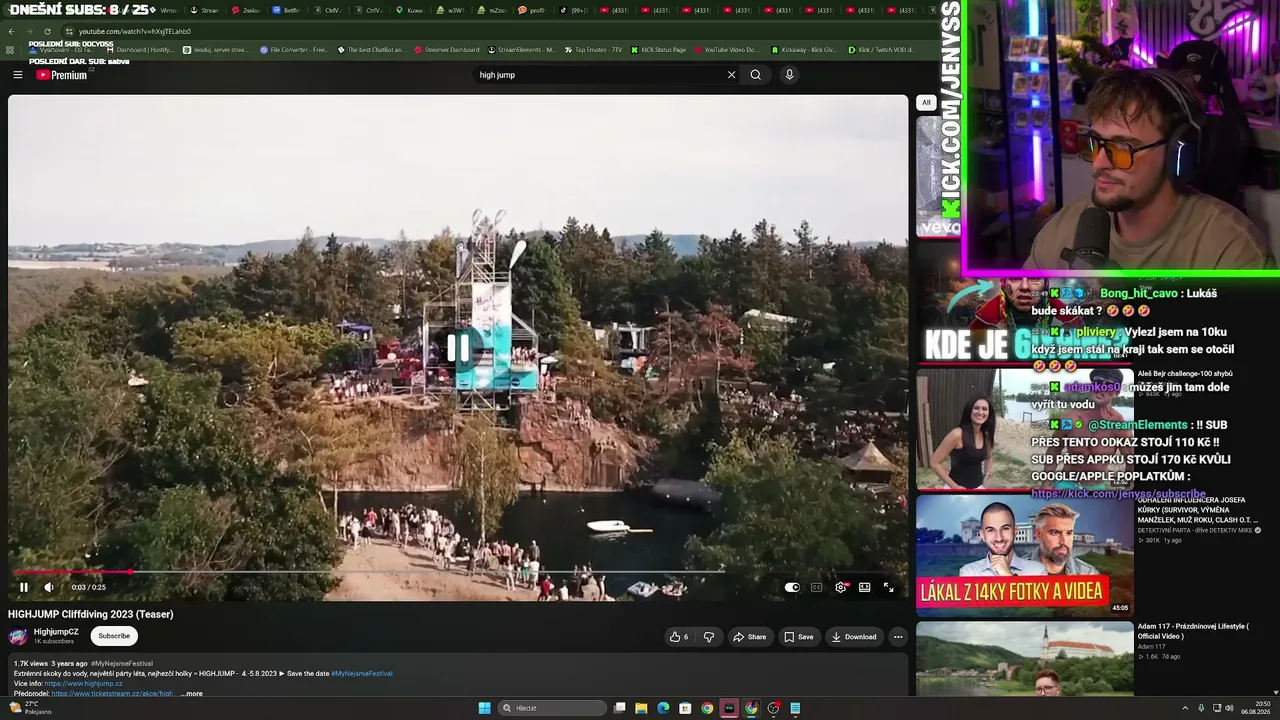Seek using the video progress bar
Screen dimensions: 1280x720
(x=458, y=572)
